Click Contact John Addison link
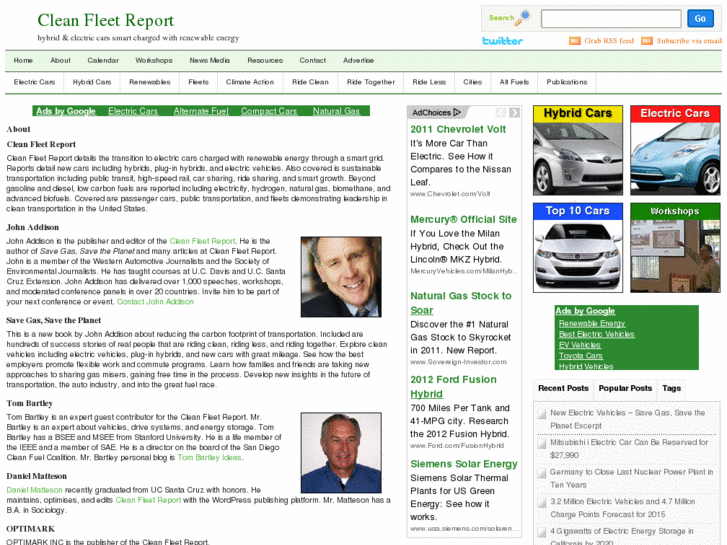Viewport: 727px width, 545px height. pyautogui.click(x=155, y=301)
